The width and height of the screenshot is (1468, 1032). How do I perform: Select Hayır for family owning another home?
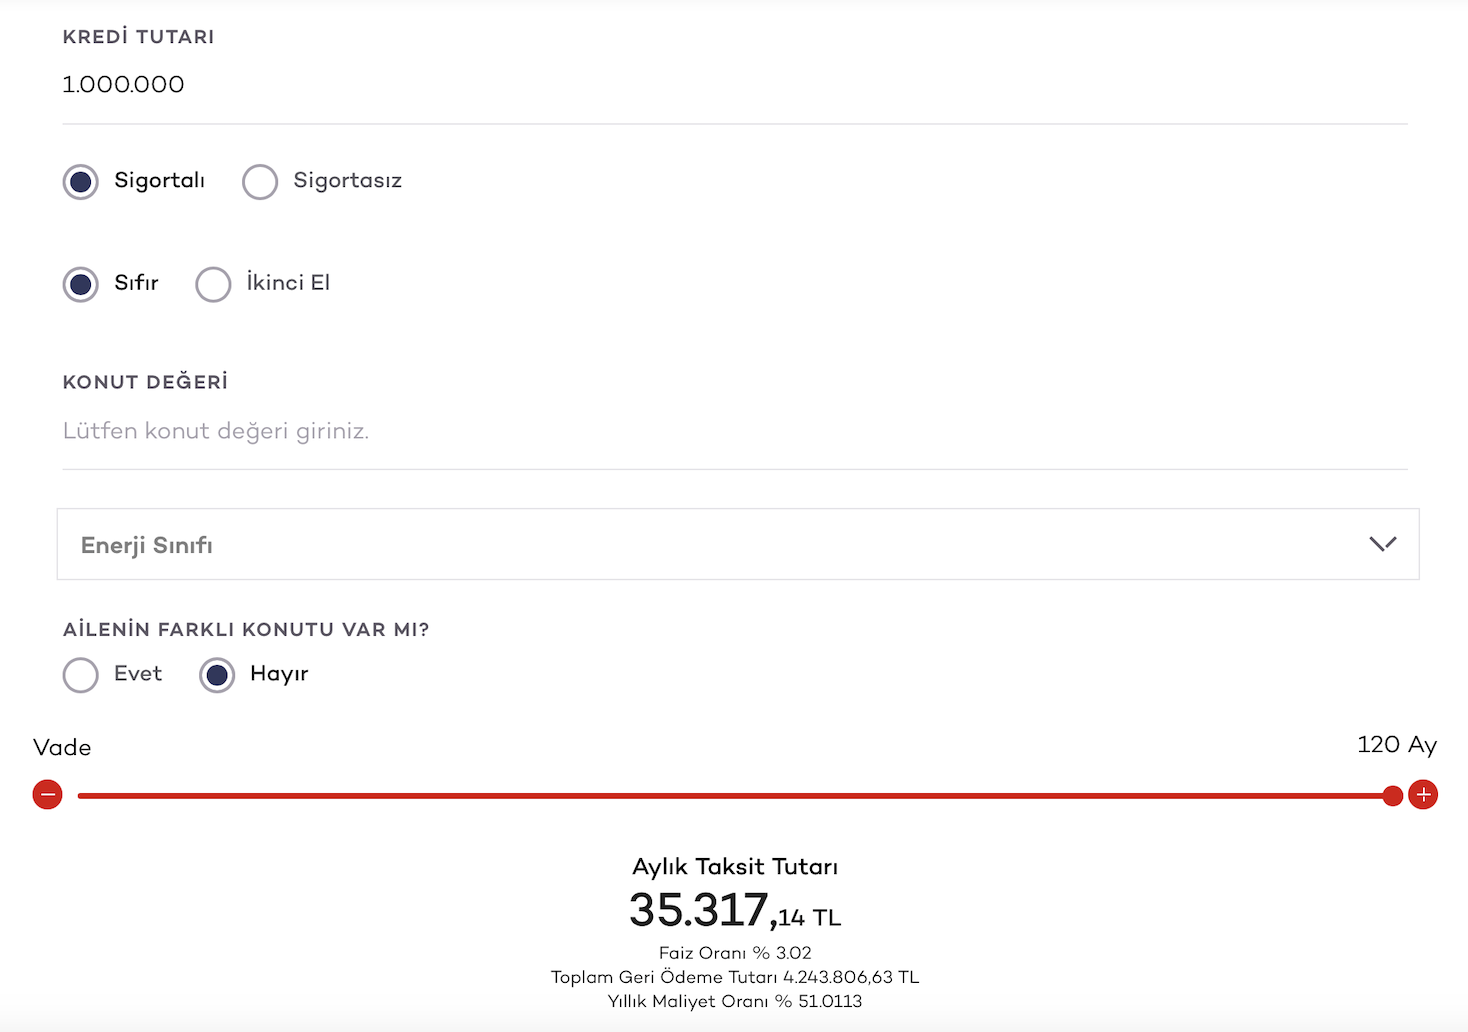click(x=217, y=675)
